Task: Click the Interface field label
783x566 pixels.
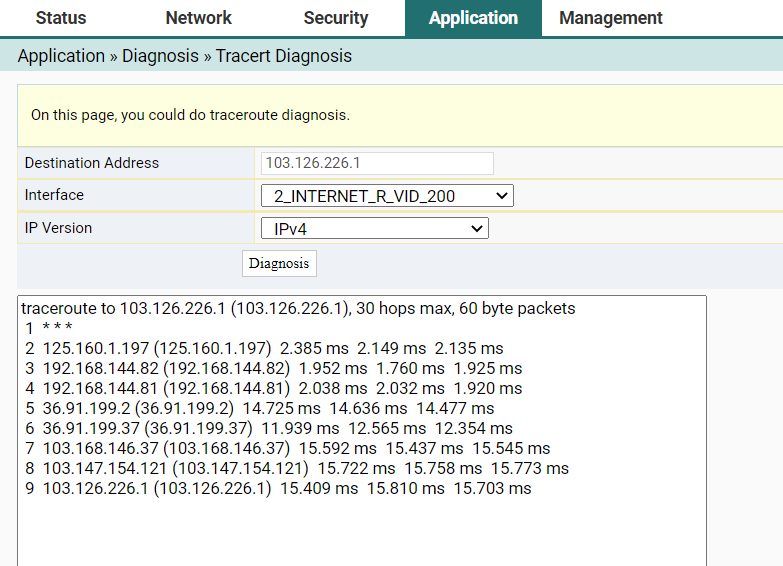Action: click(54, 195)
